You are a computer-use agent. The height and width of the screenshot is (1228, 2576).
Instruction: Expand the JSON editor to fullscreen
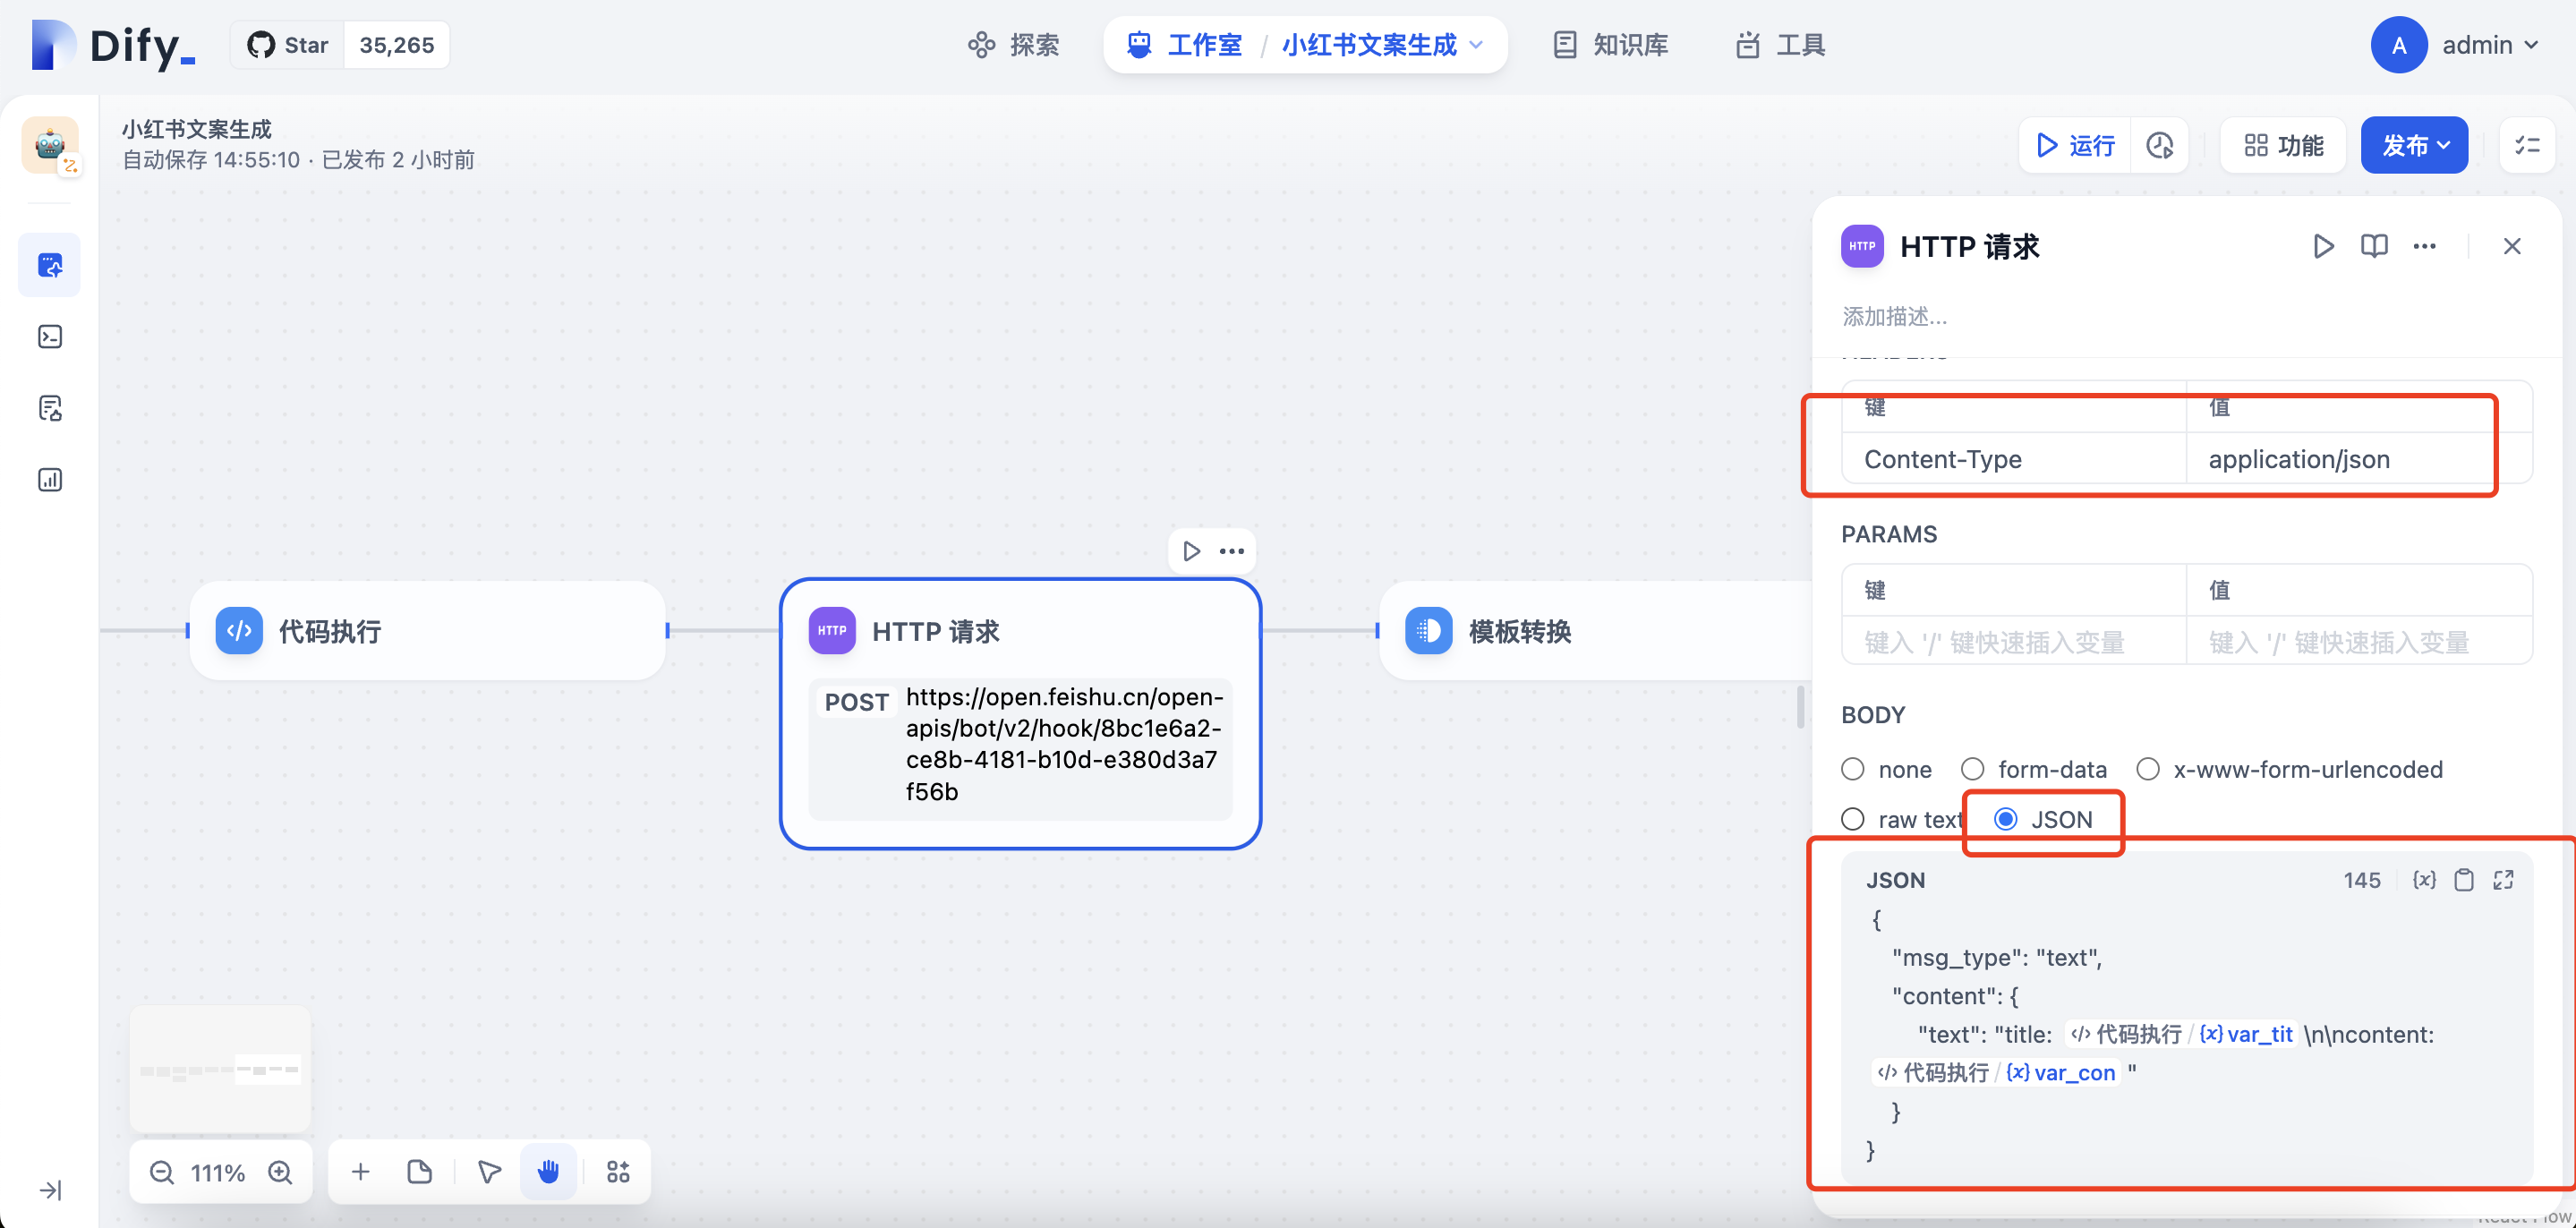pyautogui.click(x=2503, y=880)
